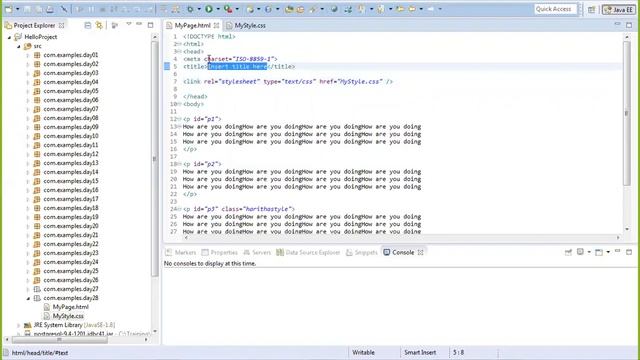Open the Servers tab
The image size is (640, 360).
point(257,253)
